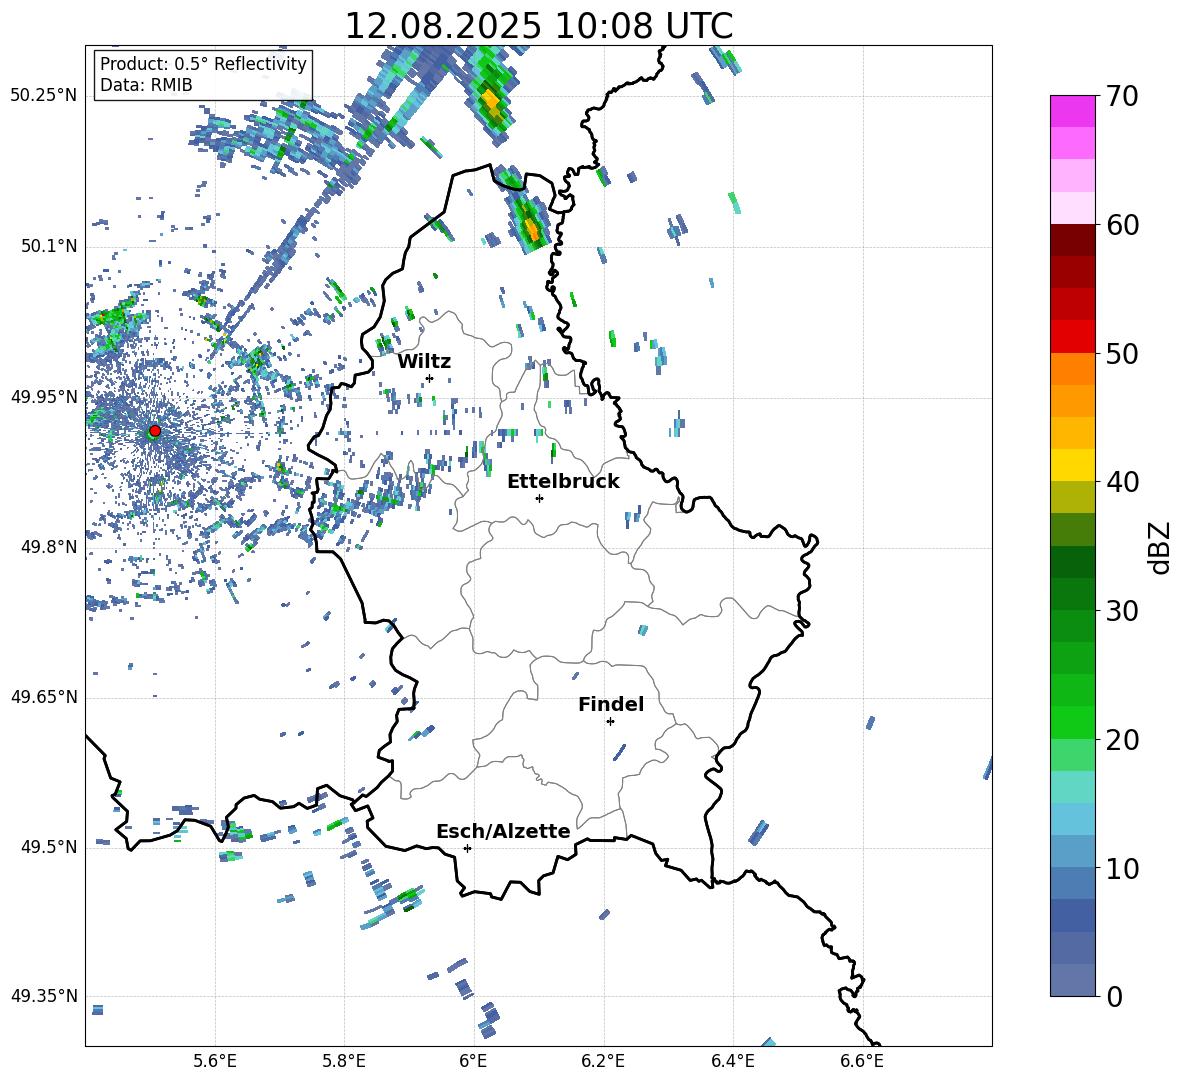Click the 'Wiltz' city label

pyautogui.click(x=424, y=362)
